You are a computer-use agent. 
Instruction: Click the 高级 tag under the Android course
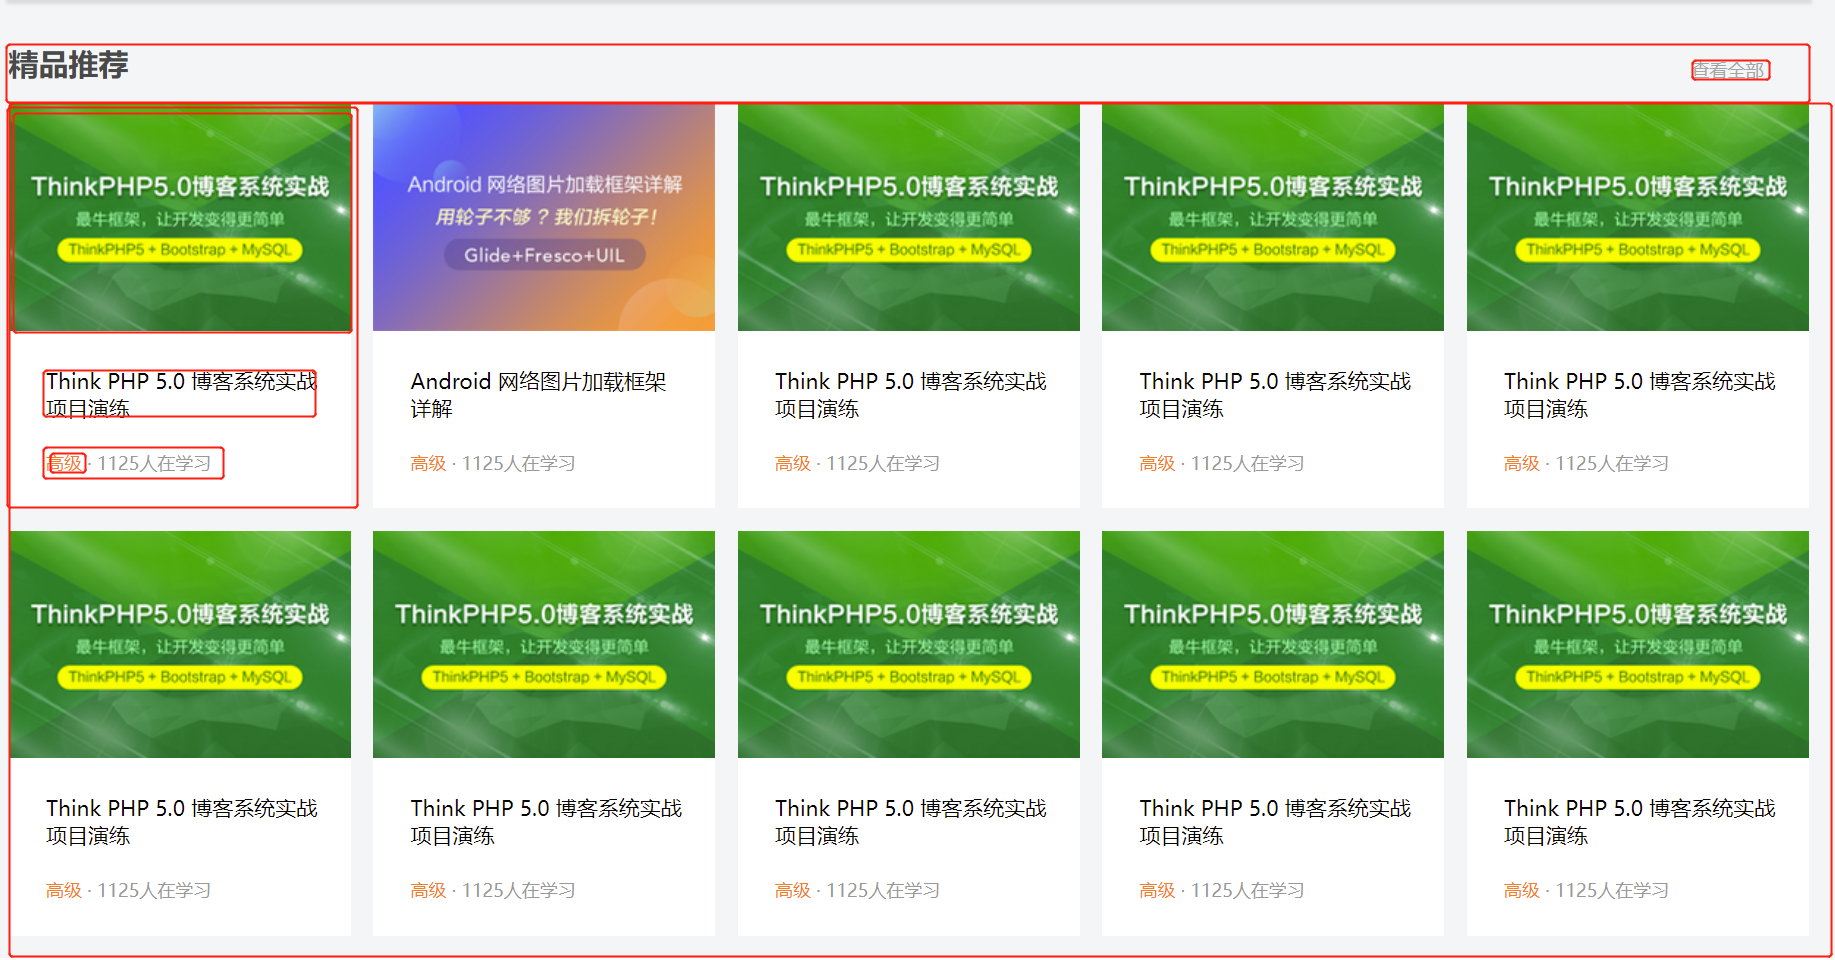pos(428,463)
